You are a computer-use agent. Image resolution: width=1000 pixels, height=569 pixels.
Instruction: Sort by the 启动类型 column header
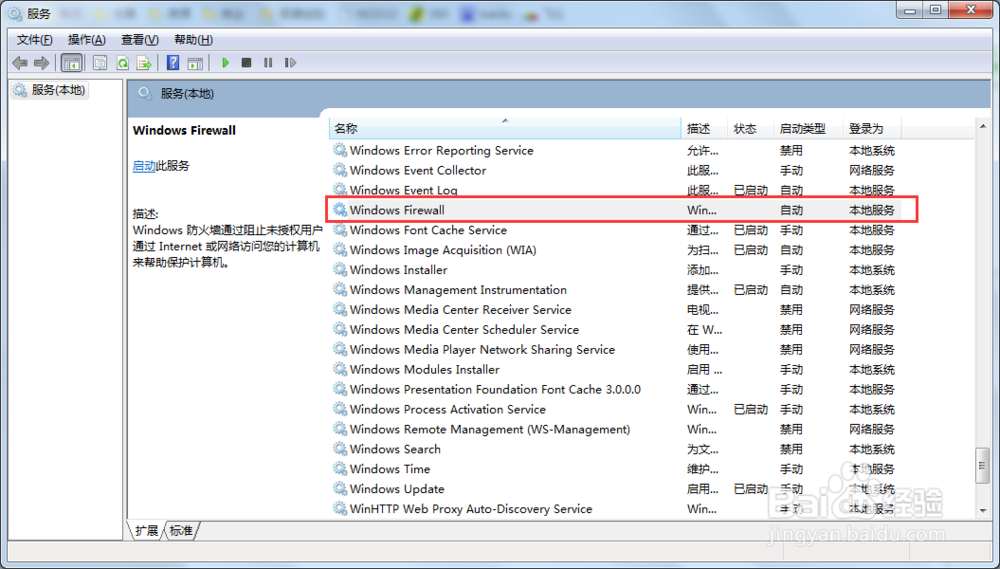click(808, 129)
